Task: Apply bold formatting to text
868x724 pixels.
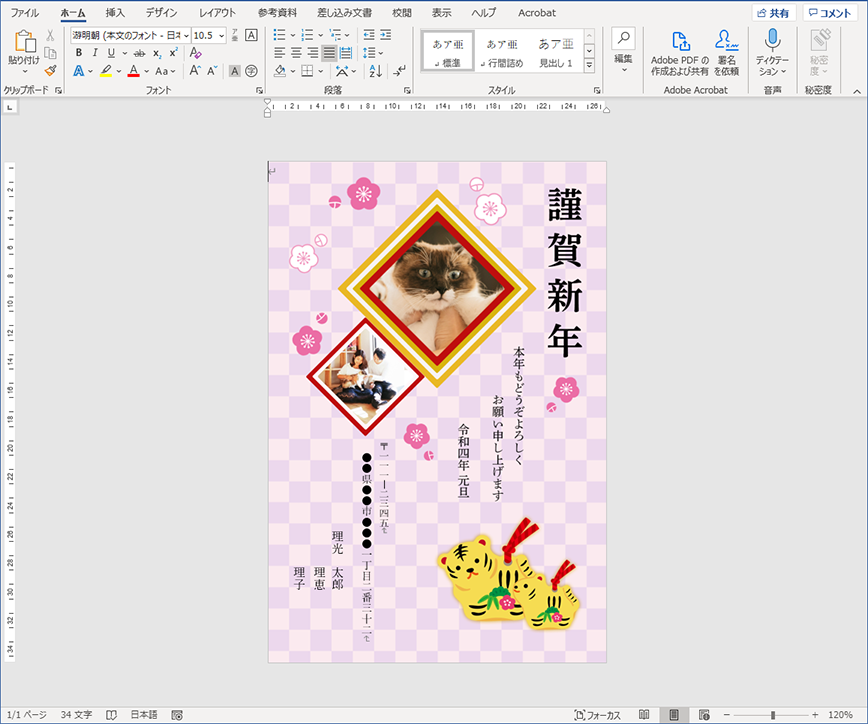Action: [x=79, y=53]
